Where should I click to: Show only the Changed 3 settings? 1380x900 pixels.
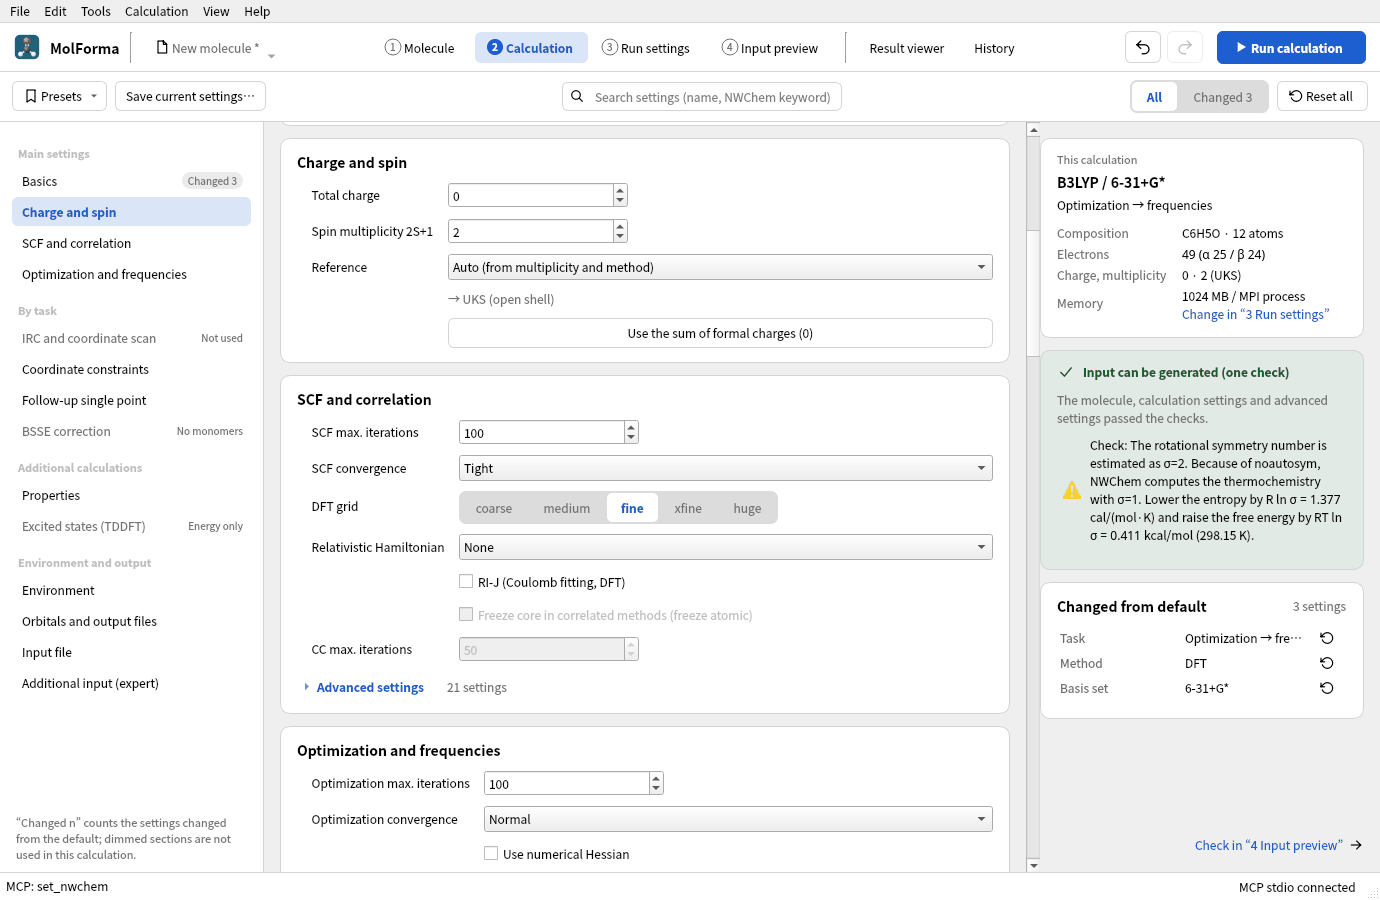[x=1222, y=97]
